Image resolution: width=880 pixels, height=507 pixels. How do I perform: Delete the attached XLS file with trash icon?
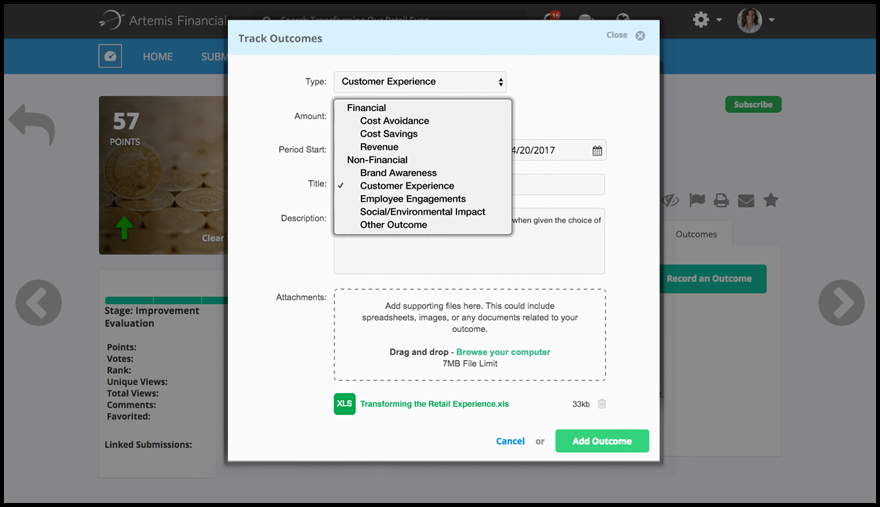(x=602, y=404)
